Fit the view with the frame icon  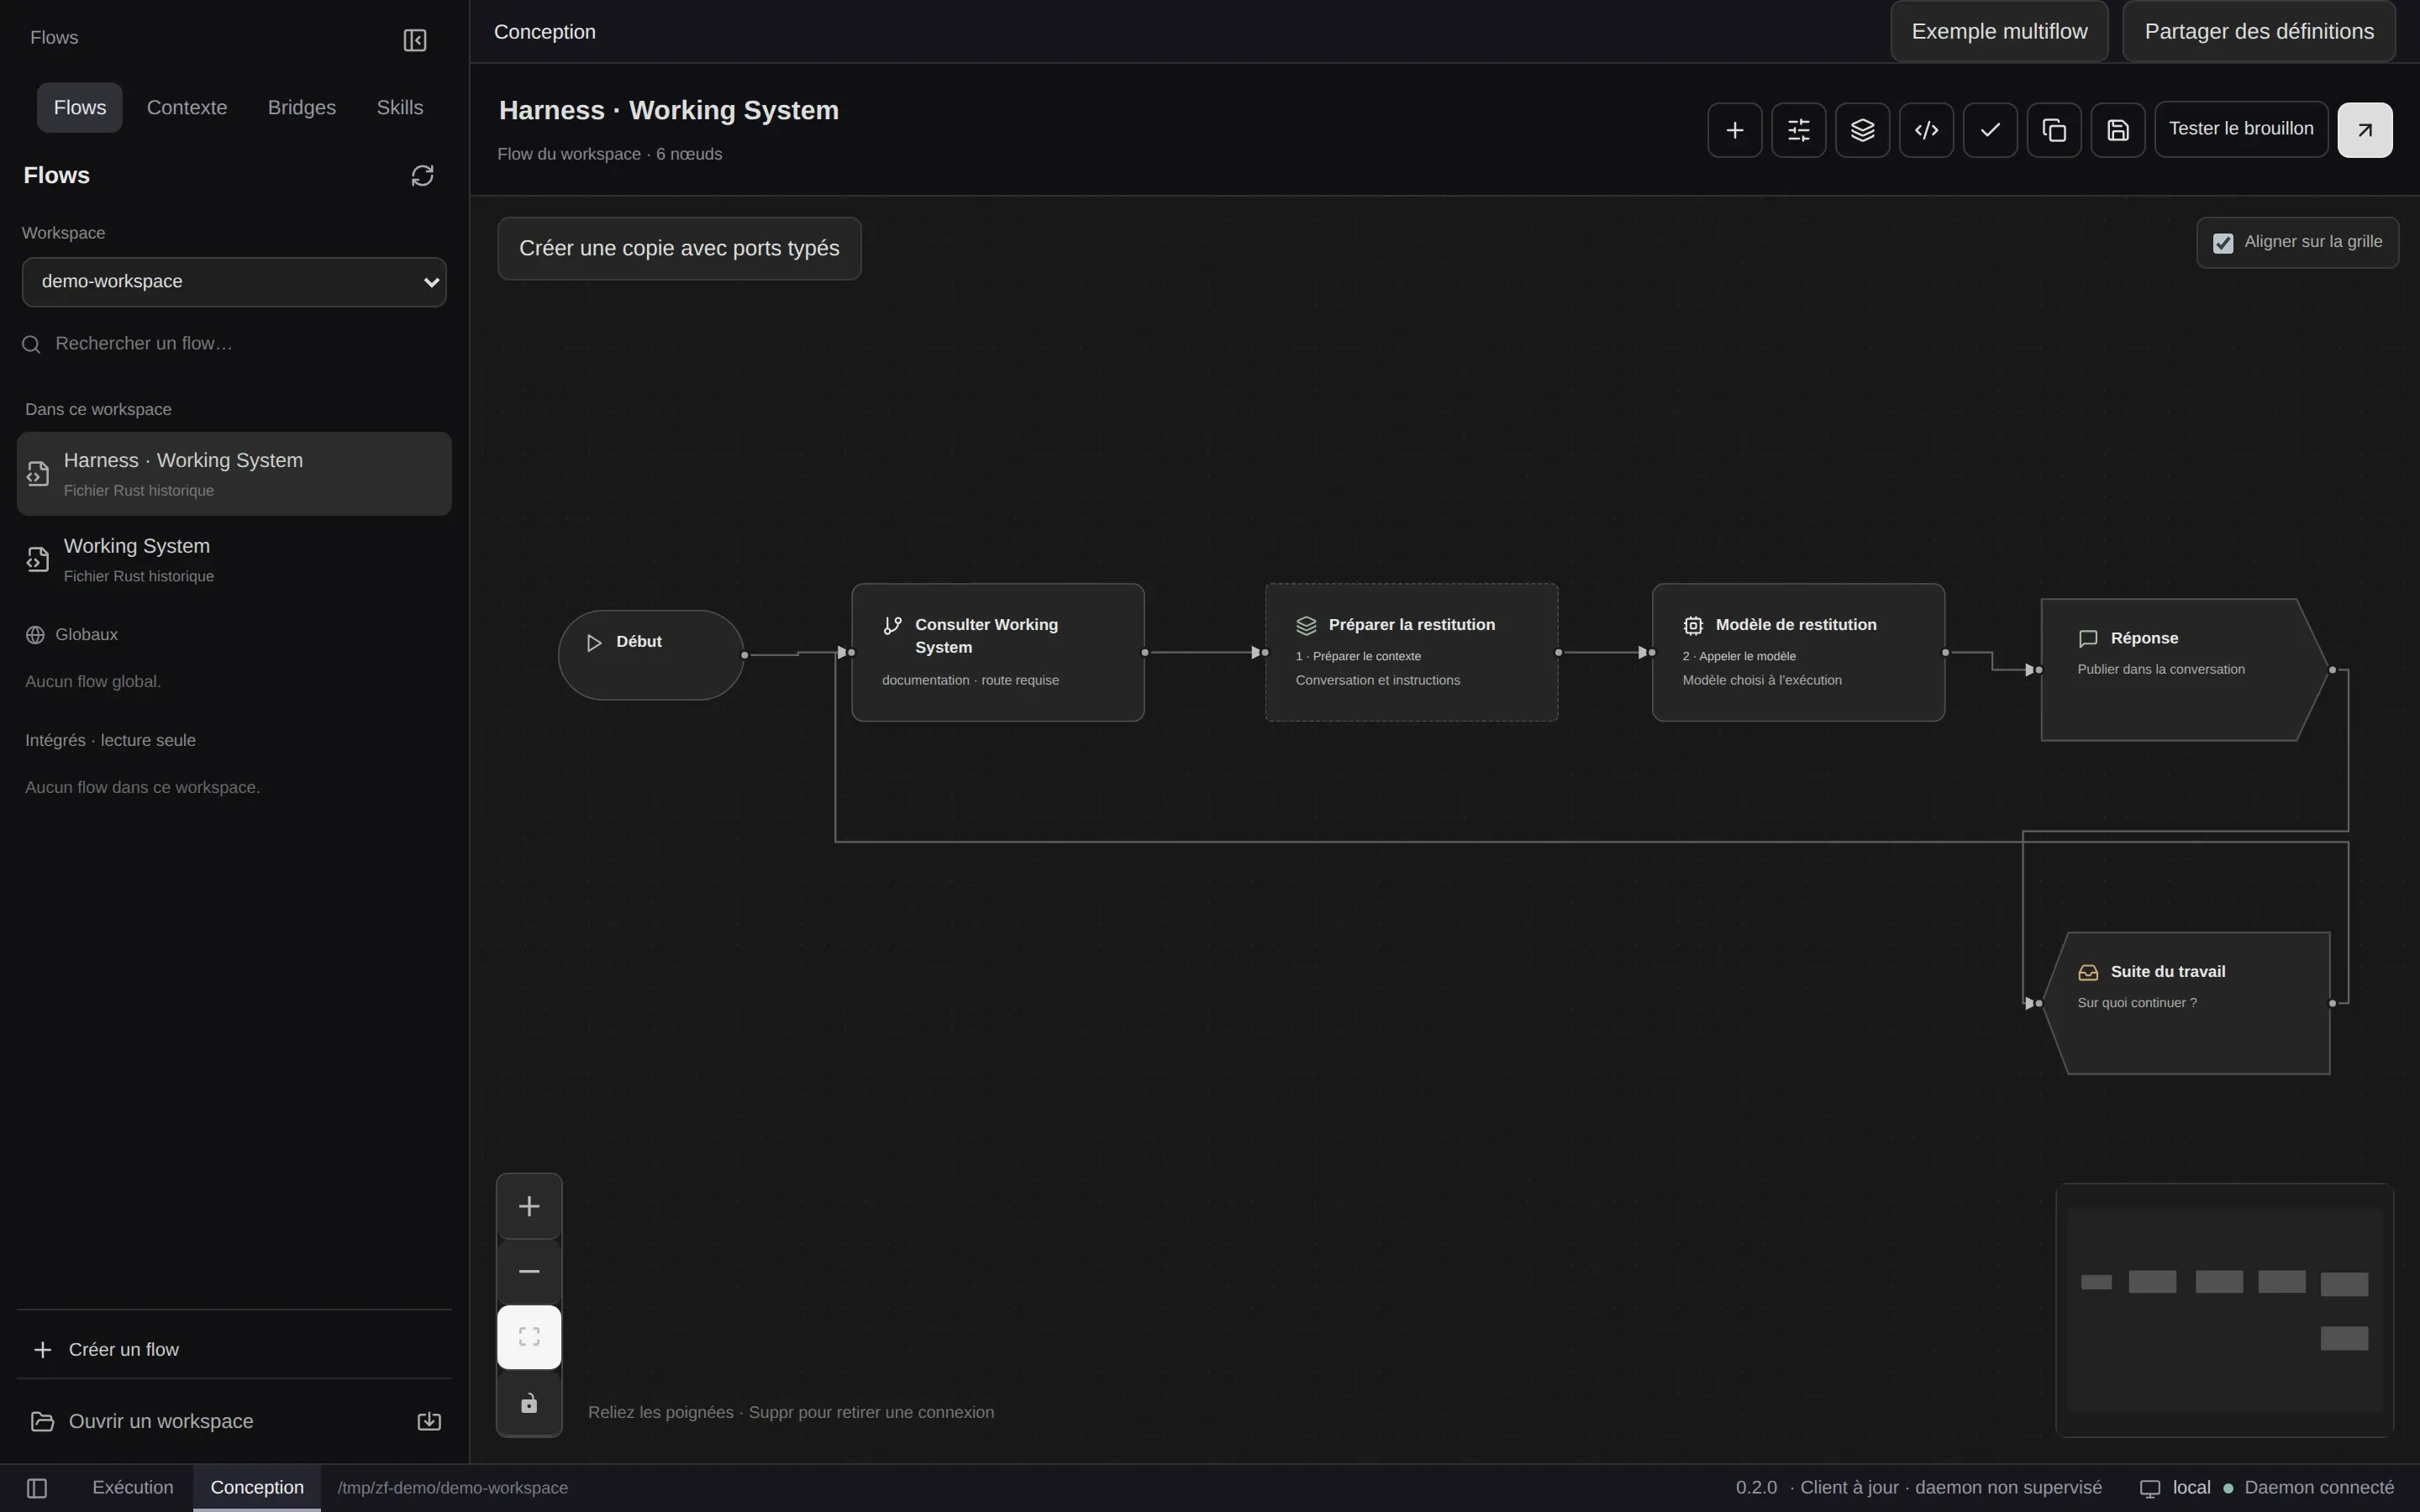pyautogui.click(x=529, y=1337)
